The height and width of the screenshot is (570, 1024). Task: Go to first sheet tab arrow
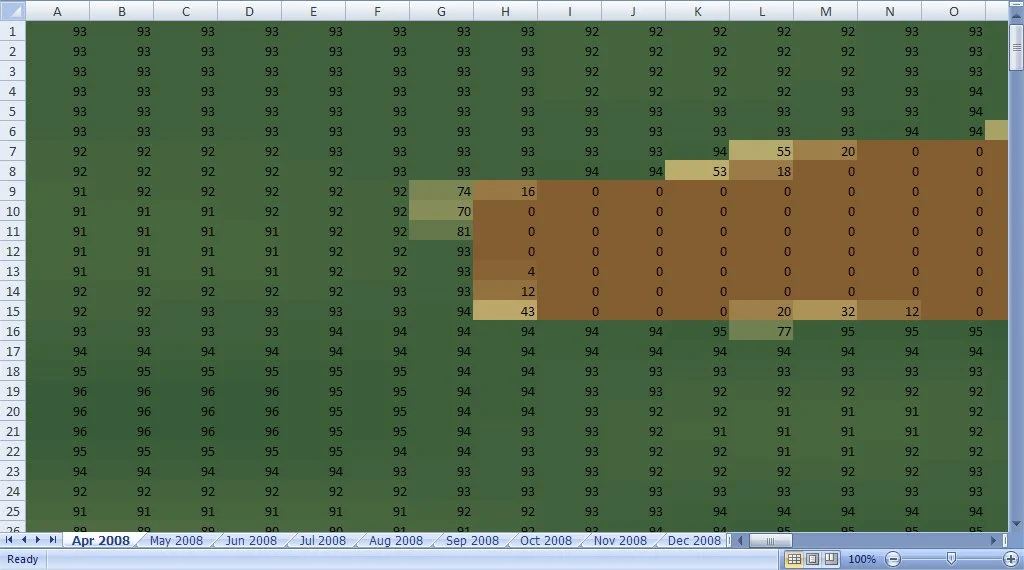[9, 540]
